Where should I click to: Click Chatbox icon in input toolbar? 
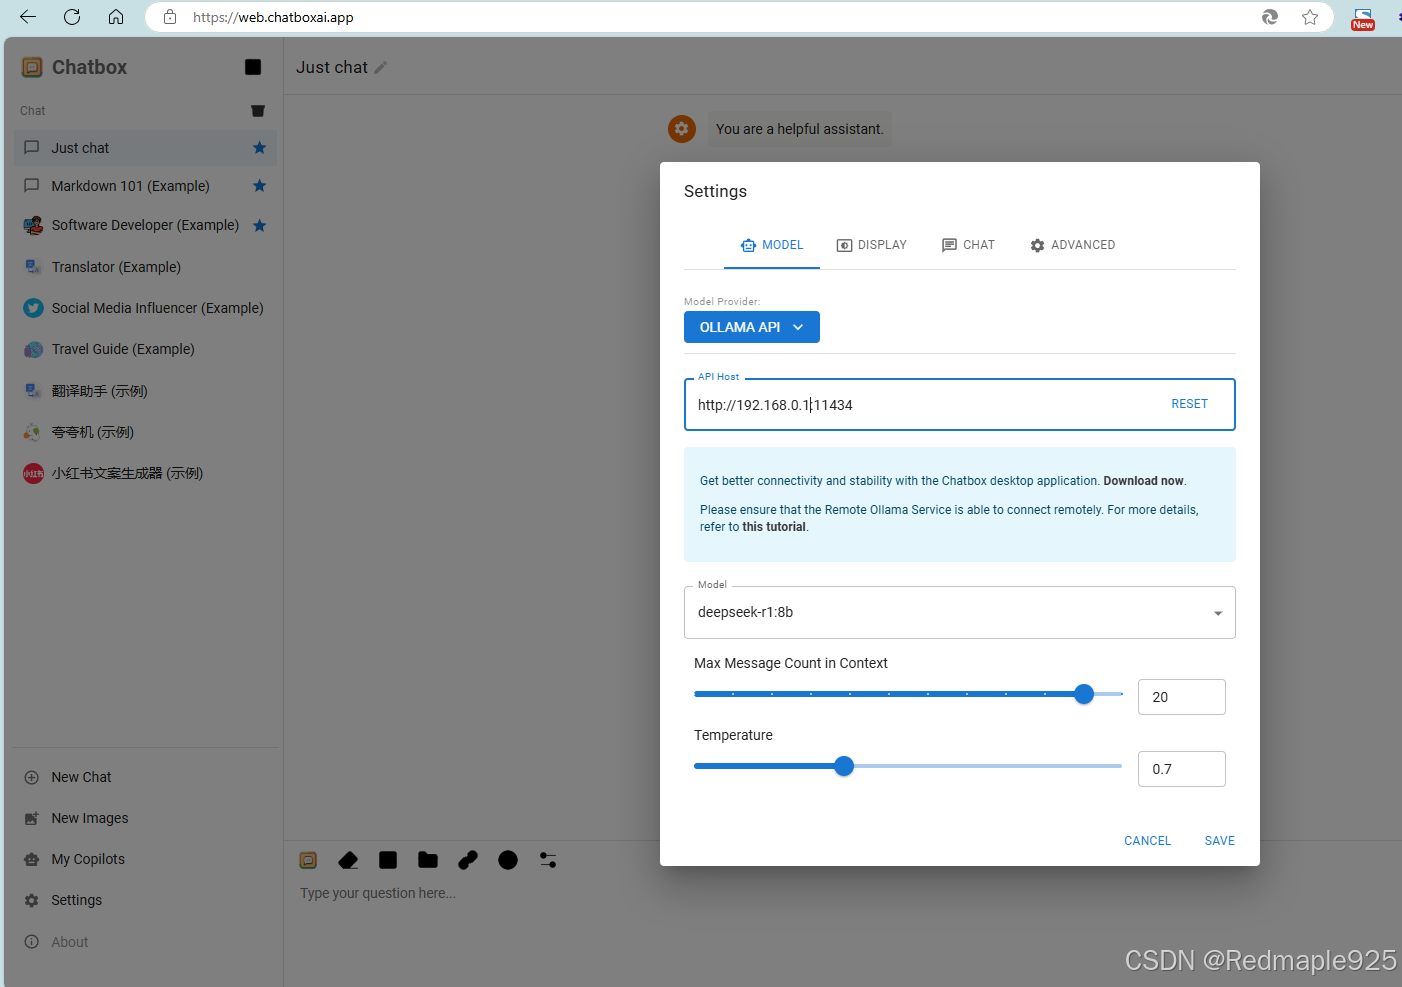(x=308, y=860)
